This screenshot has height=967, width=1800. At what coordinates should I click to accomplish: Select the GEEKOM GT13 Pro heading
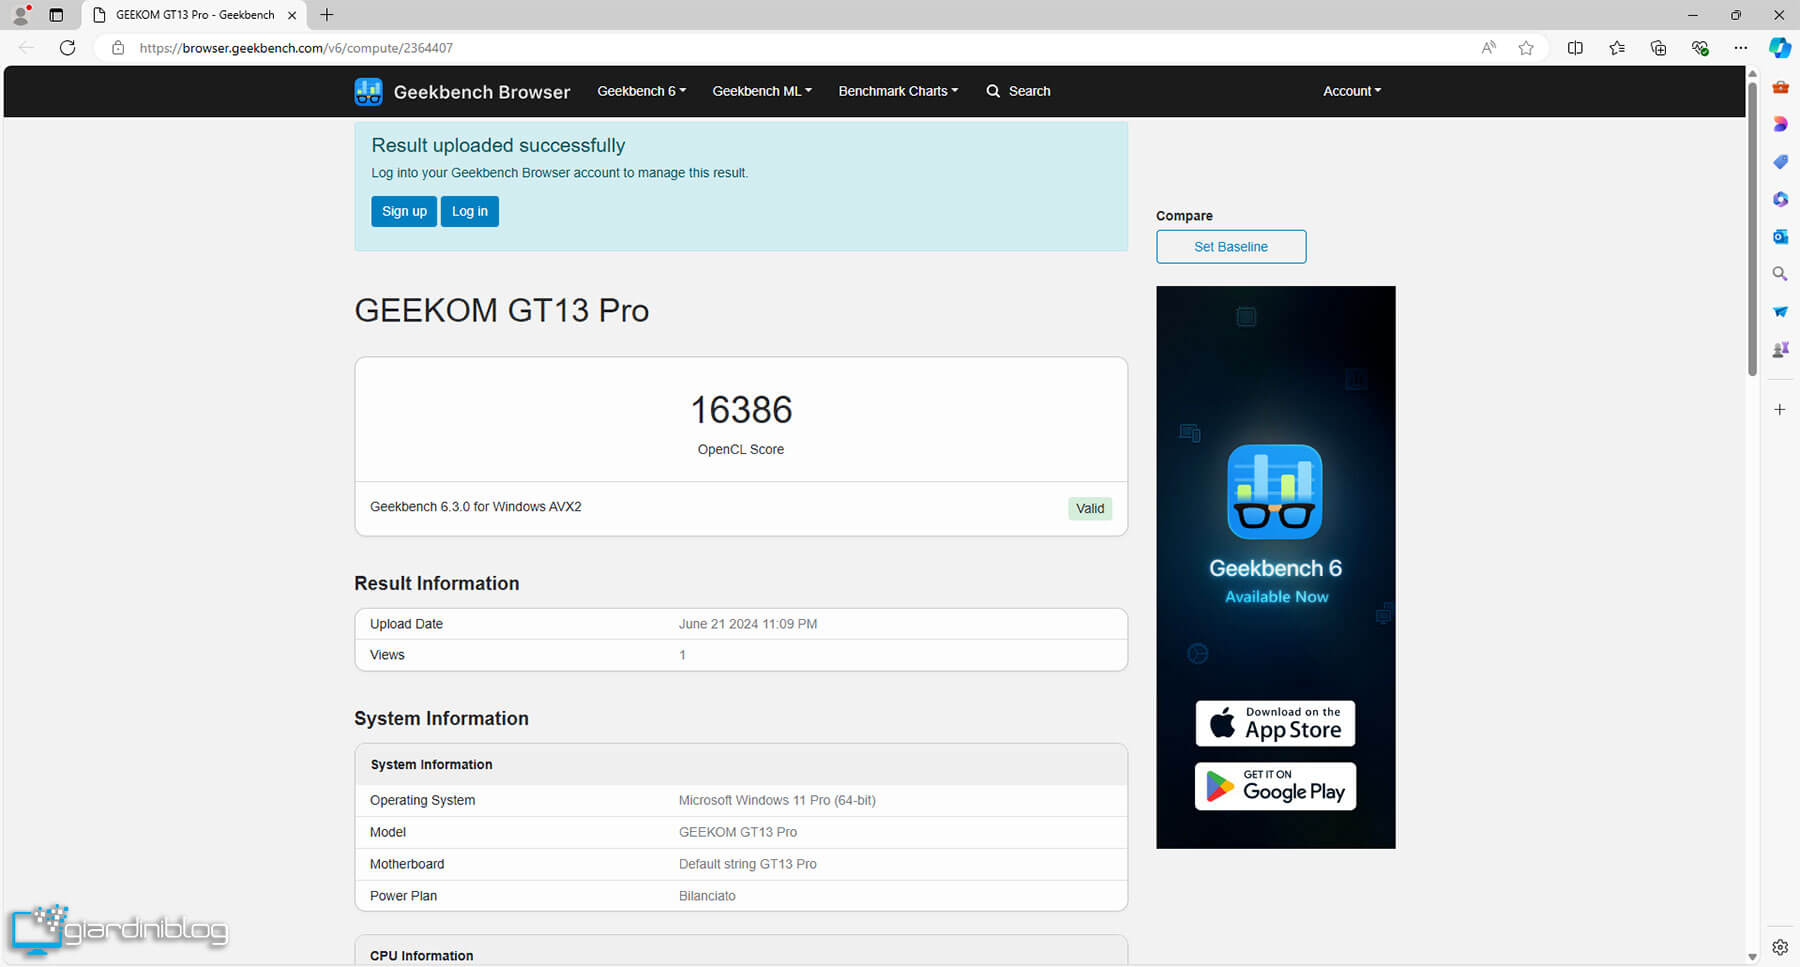[x=502, y=310]
